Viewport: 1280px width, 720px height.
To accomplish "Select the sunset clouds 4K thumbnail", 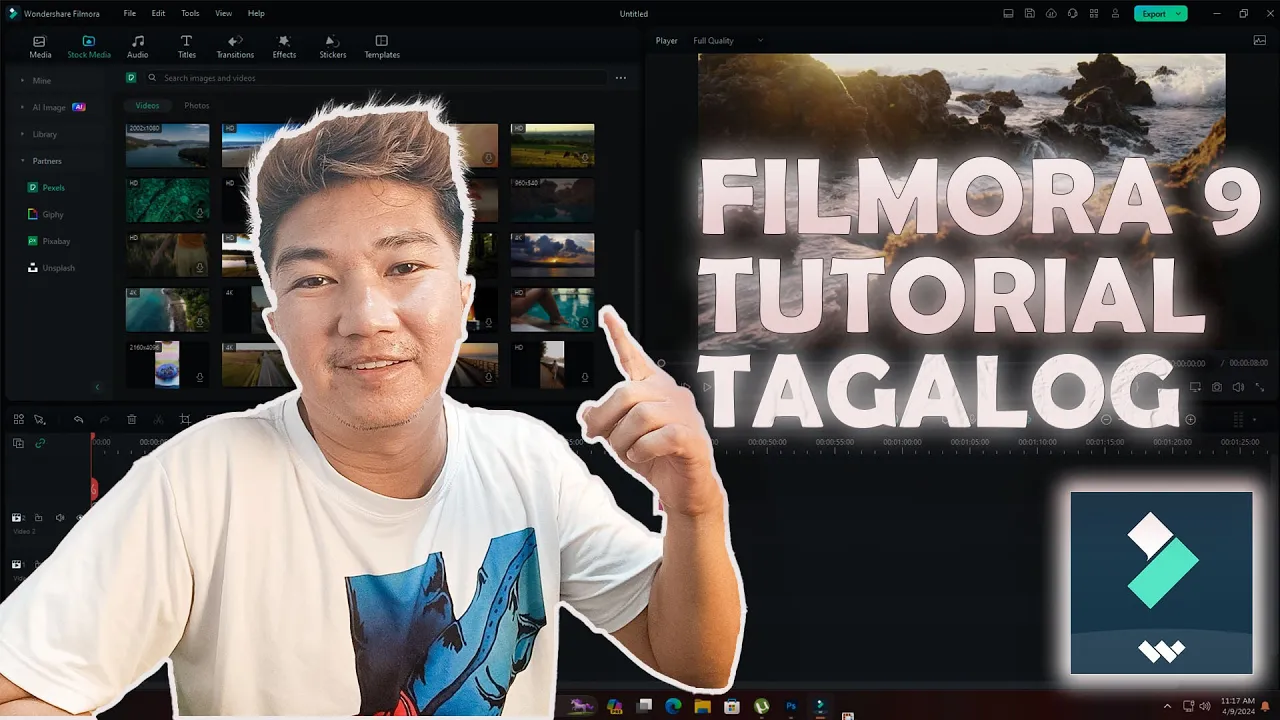I will pos(552,255).
